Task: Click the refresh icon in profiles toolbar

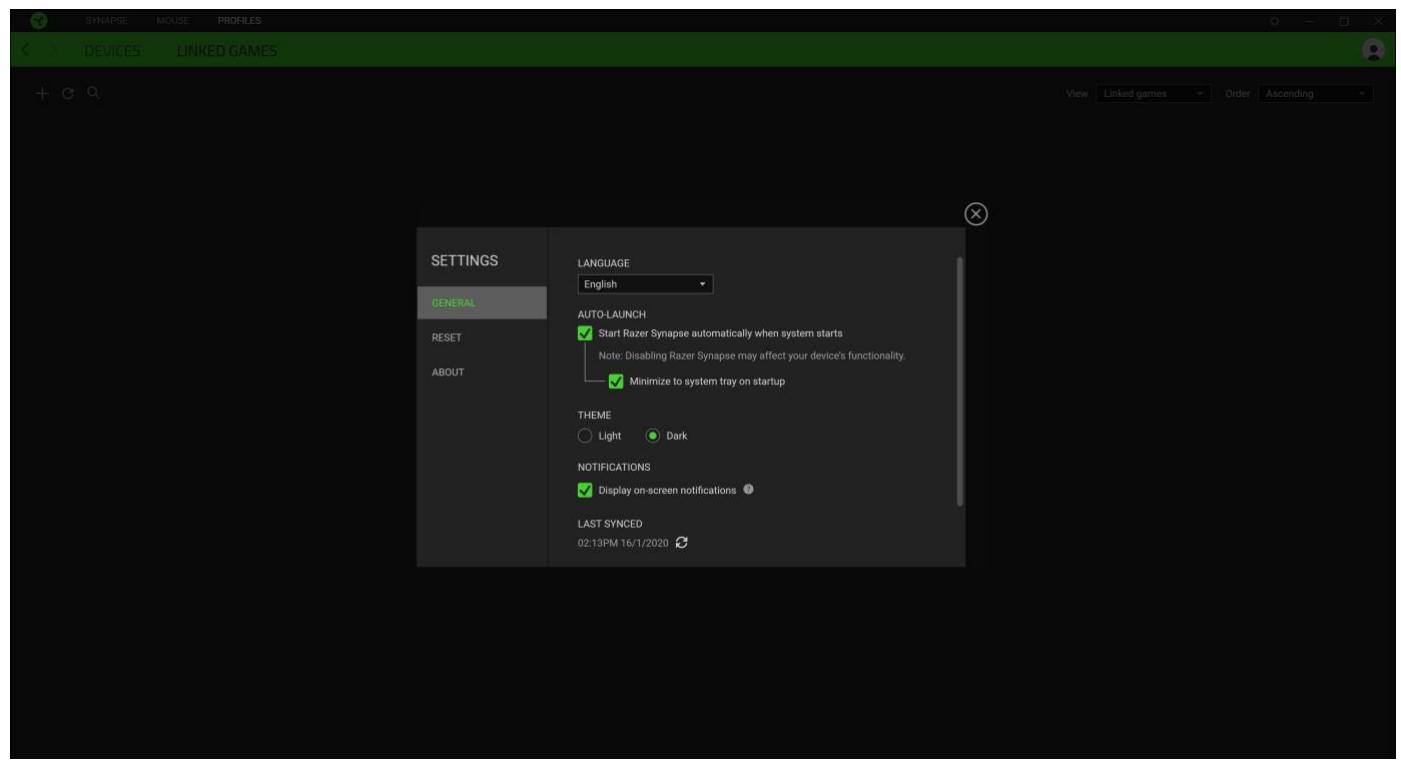Action: pyautogui.click(x=68, y=93)
